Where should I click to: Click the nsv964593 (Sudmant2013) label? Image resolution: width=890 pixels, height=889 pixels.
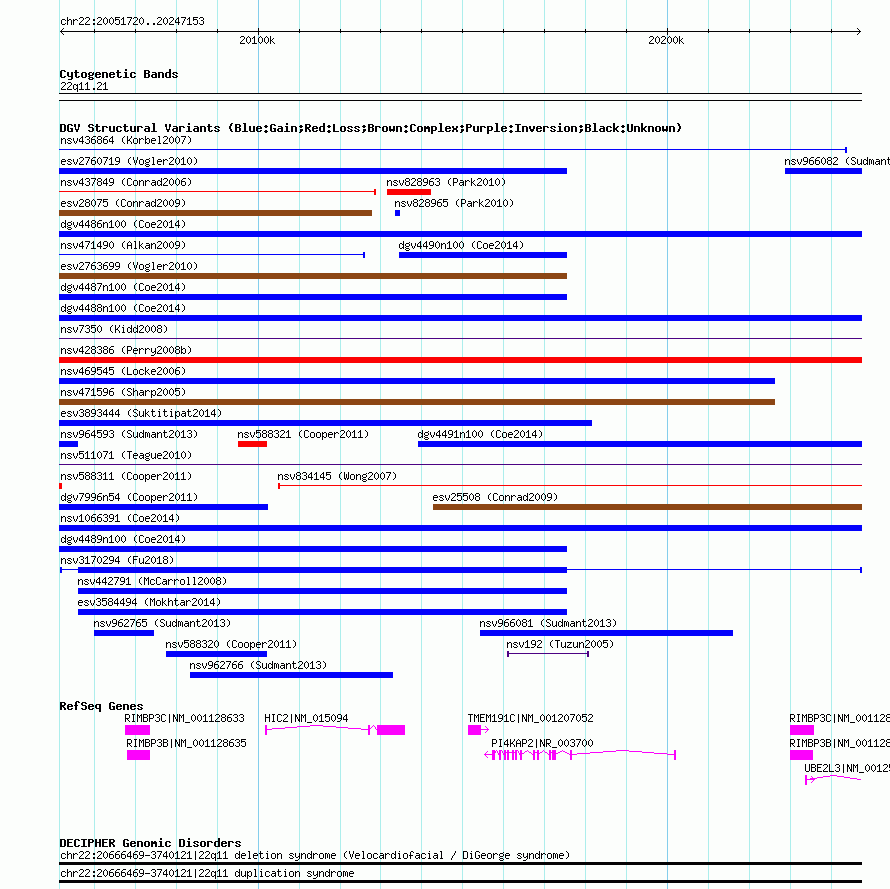(x=129, y=434)
